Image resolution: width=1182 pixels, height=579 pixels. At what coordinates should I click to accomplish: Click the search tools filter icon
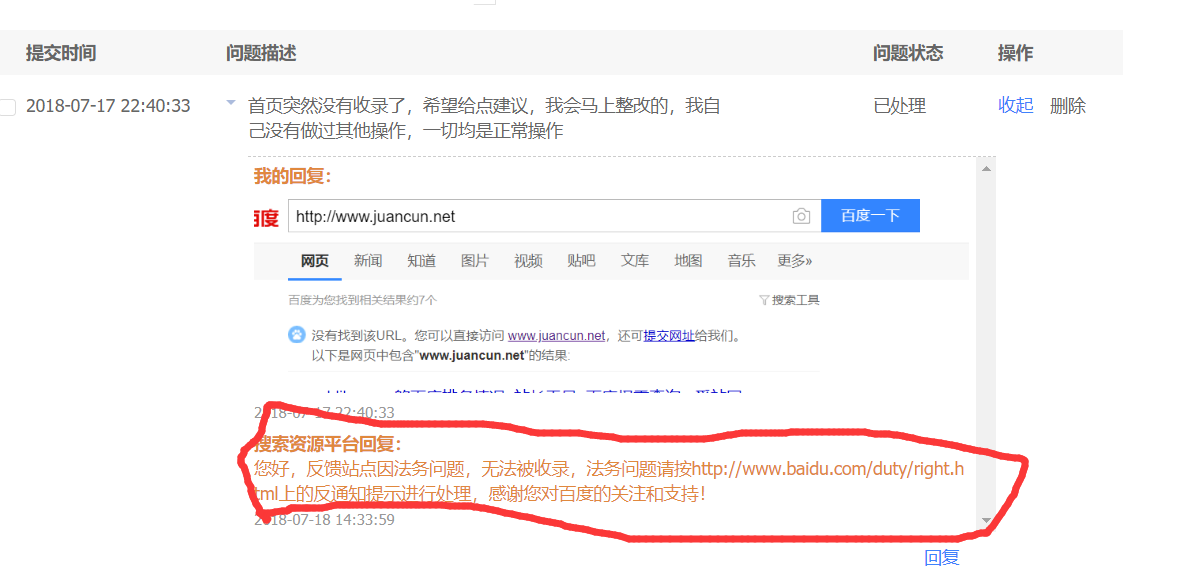pos(764,300)
